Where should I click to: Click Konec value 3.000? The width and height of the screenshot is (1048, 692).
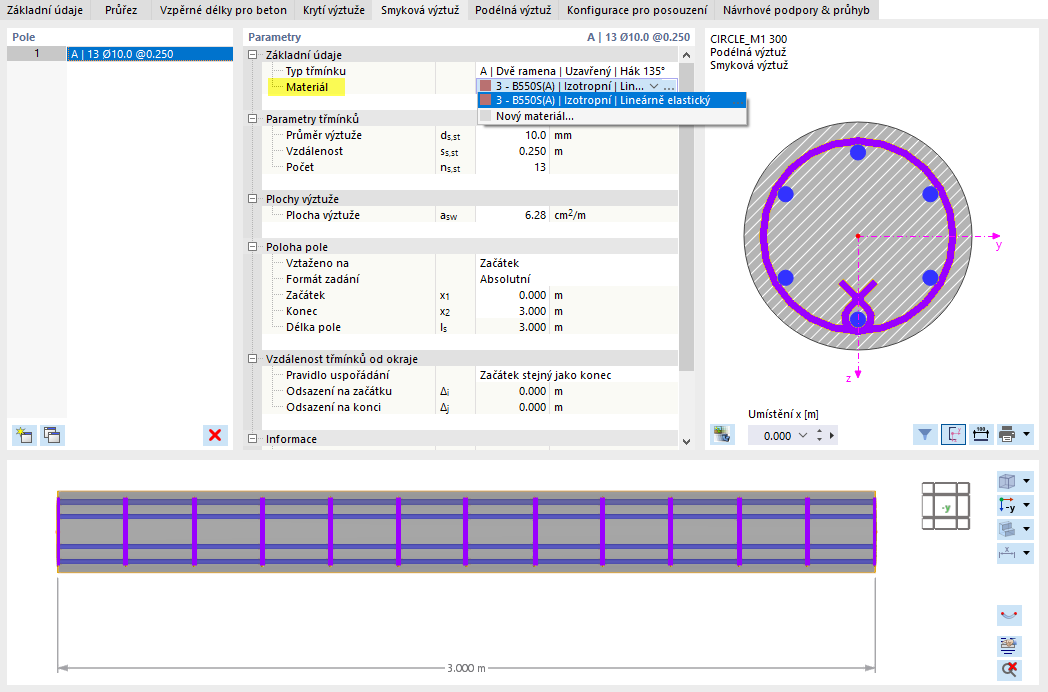pos(512,312)
